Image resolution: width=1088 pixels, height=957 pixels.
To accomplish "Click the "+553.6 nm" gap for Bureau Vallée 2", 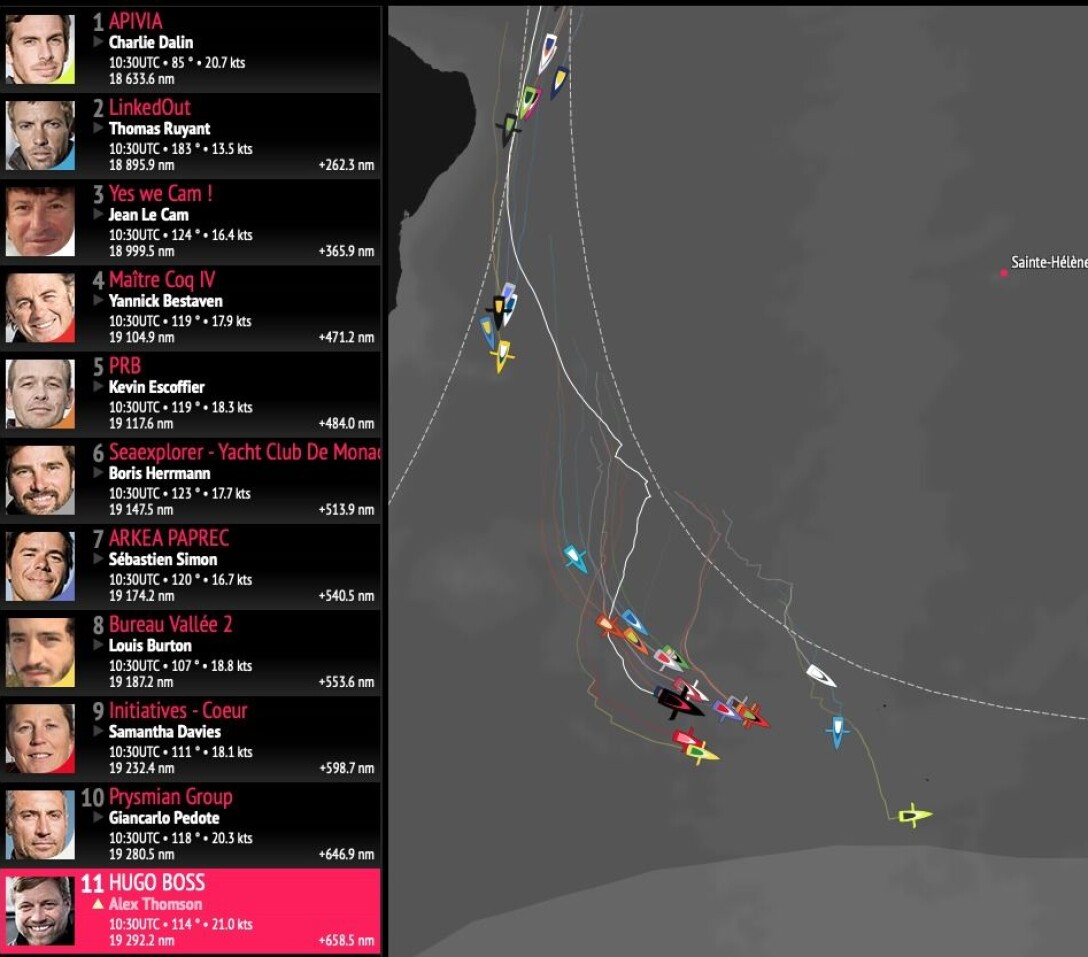I will 346,682.
